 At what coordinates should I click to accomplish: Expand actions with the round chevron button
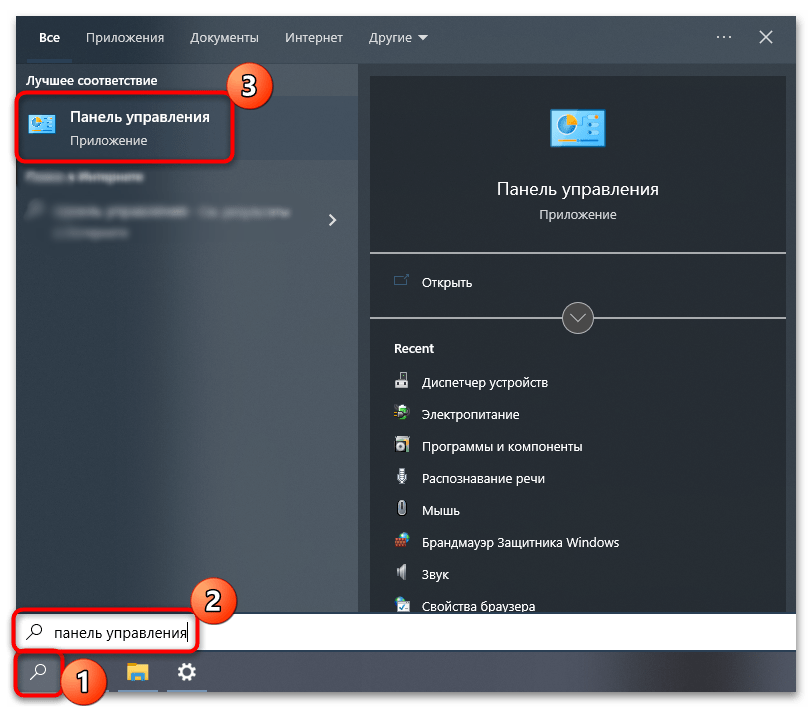coord(578,319)
